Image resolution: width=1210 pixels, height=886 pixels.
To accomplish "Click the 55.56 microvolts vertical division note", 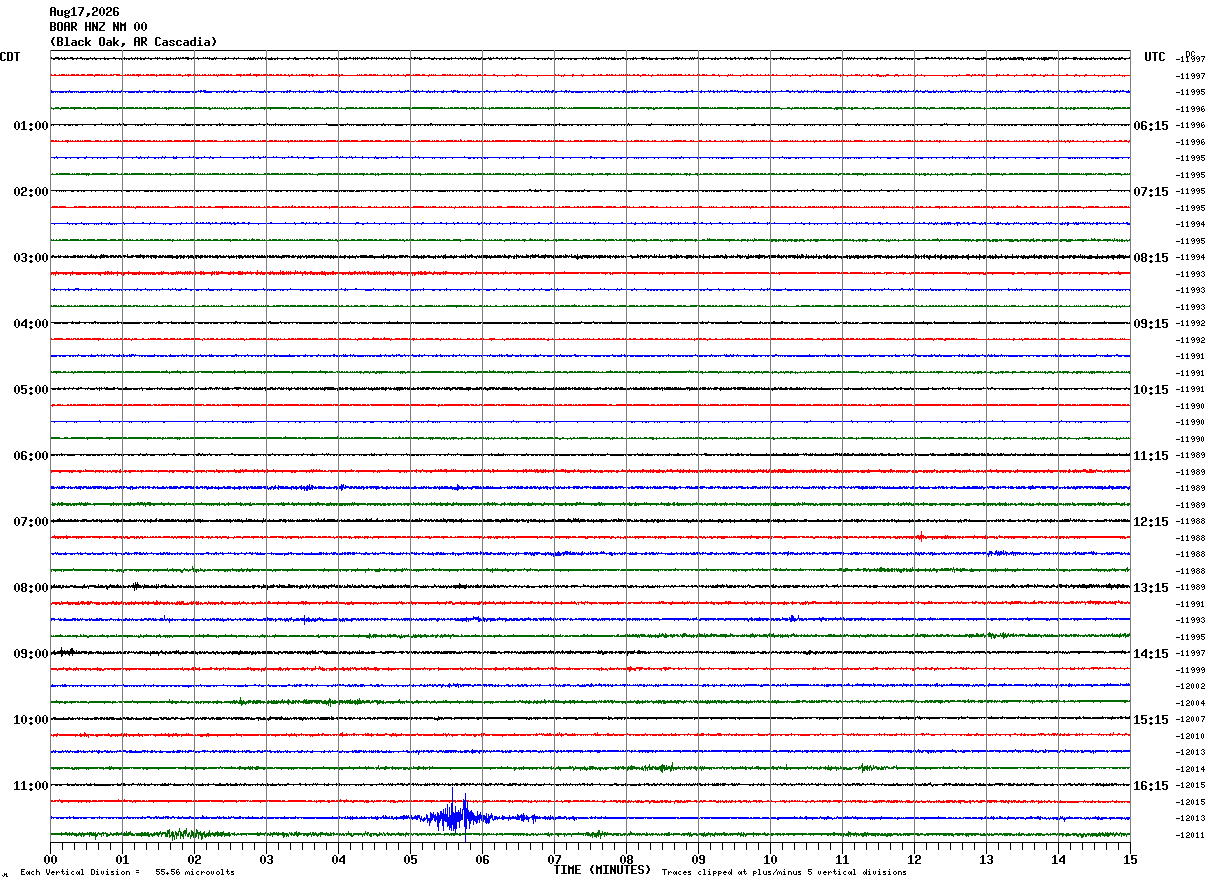I will click(x=195, y=873).
